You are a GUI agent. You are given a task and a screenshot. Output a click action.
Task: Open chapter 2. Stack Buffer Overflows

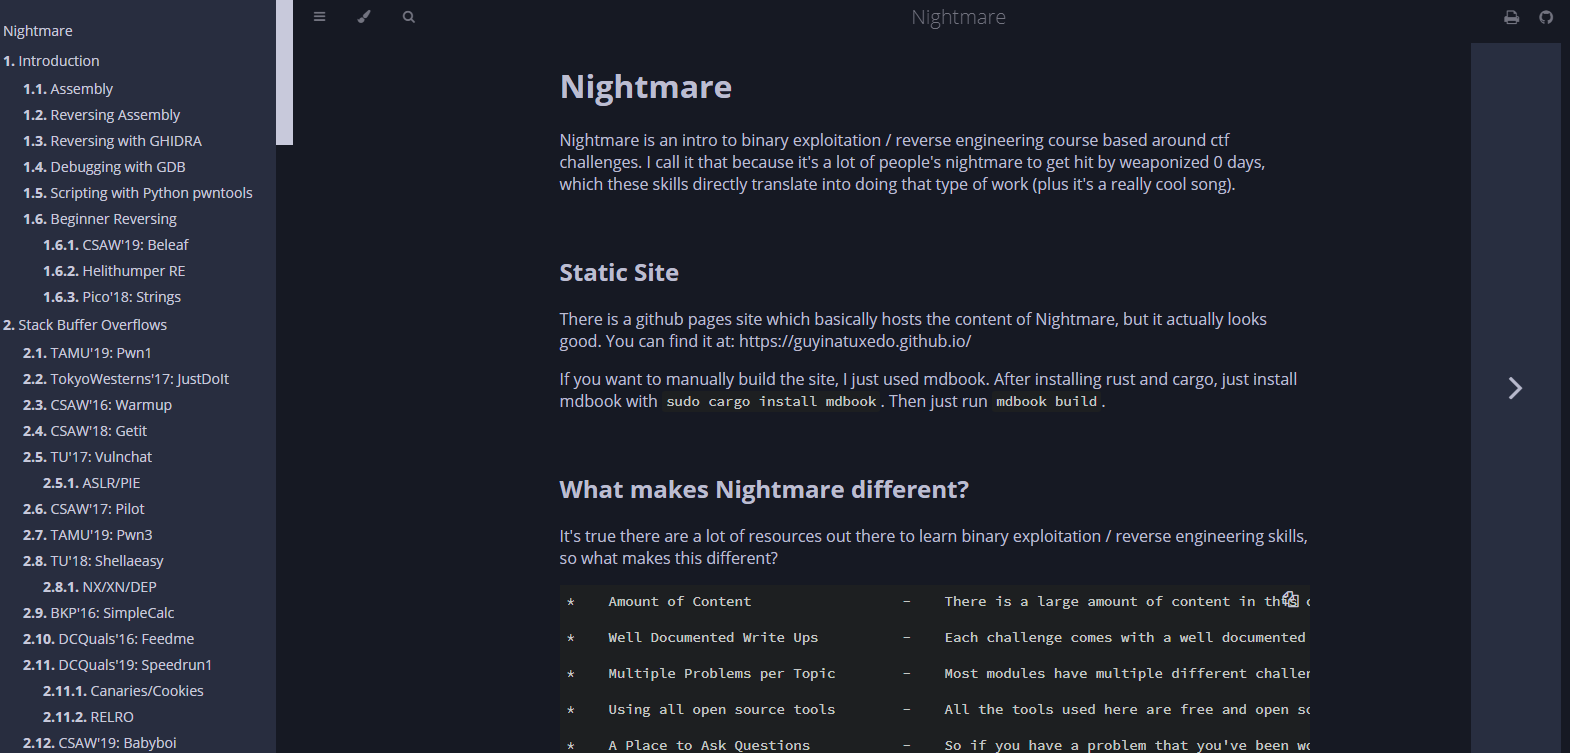[85, 325]
